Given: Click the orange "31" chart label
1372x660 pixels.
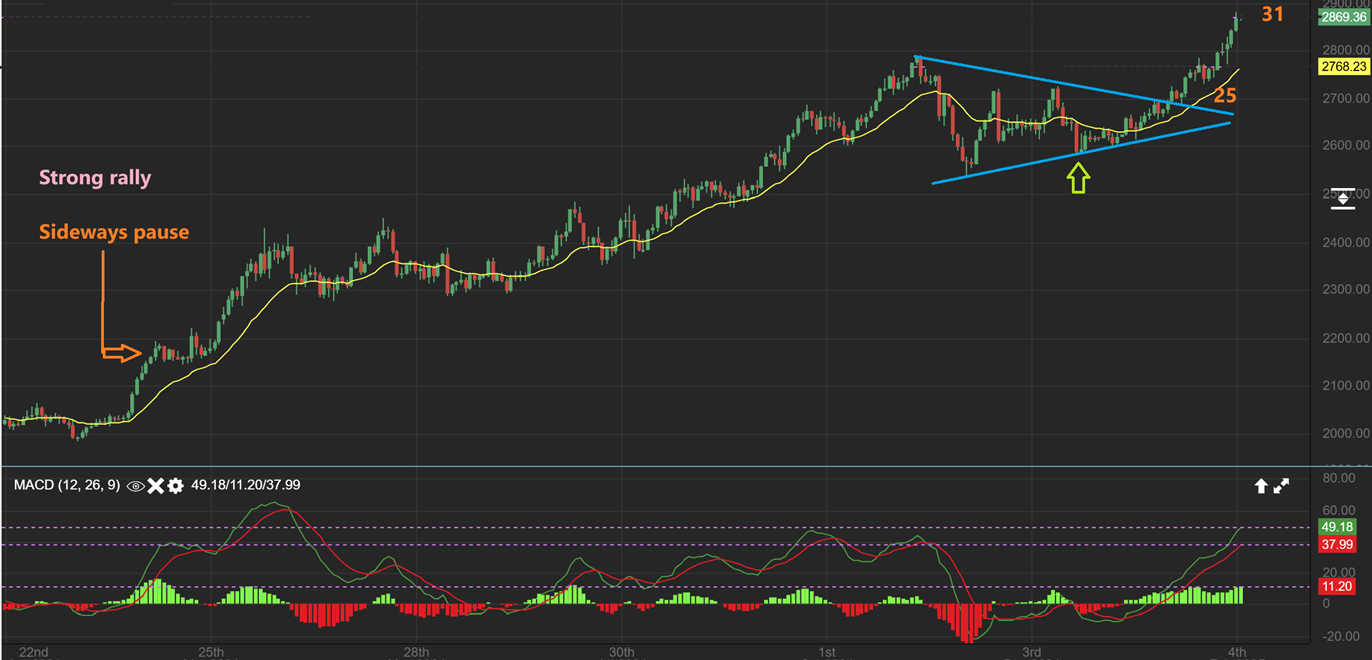Looking at the screenshot, I should (1272, 15).
